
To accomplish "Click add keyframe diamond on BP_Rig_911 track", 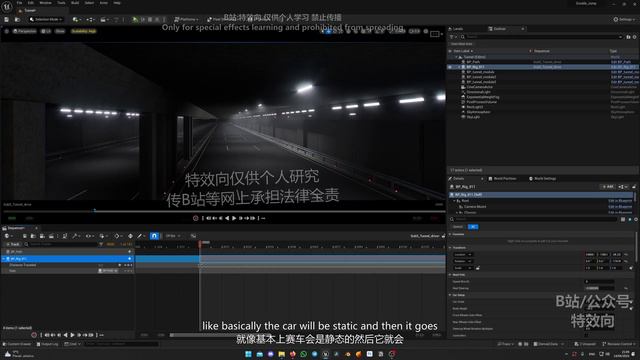I will pos(130,258).
